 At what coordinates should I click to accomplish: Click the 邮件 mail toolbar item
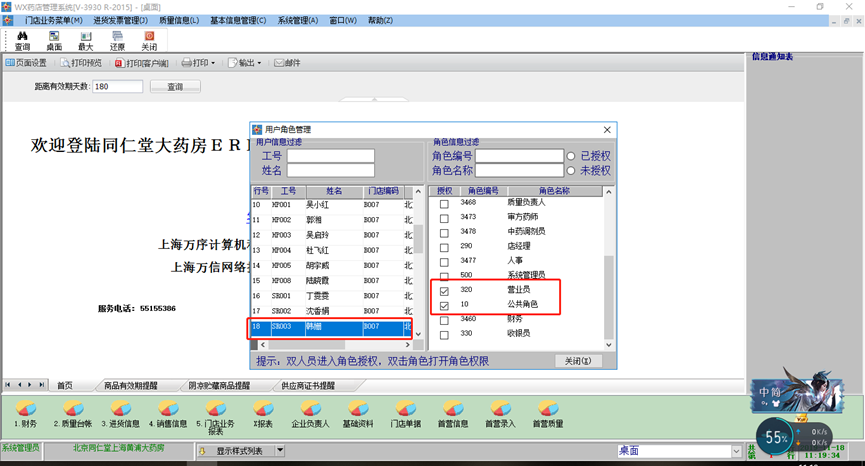click(x=287, y=63)
